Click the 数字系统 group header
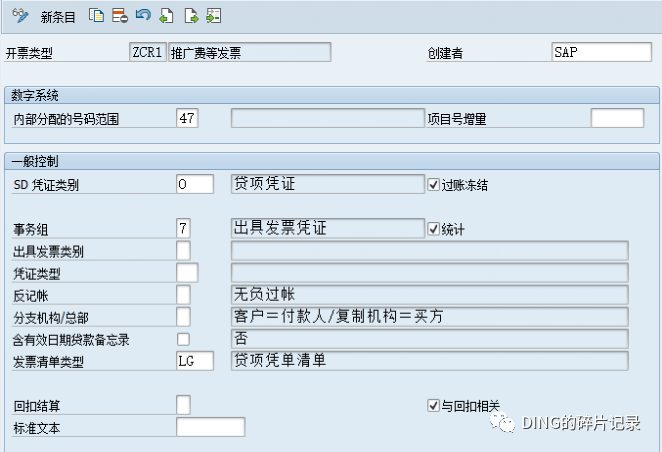The width and height of the screenshot is (662, 452). click(x=35, y=95)
